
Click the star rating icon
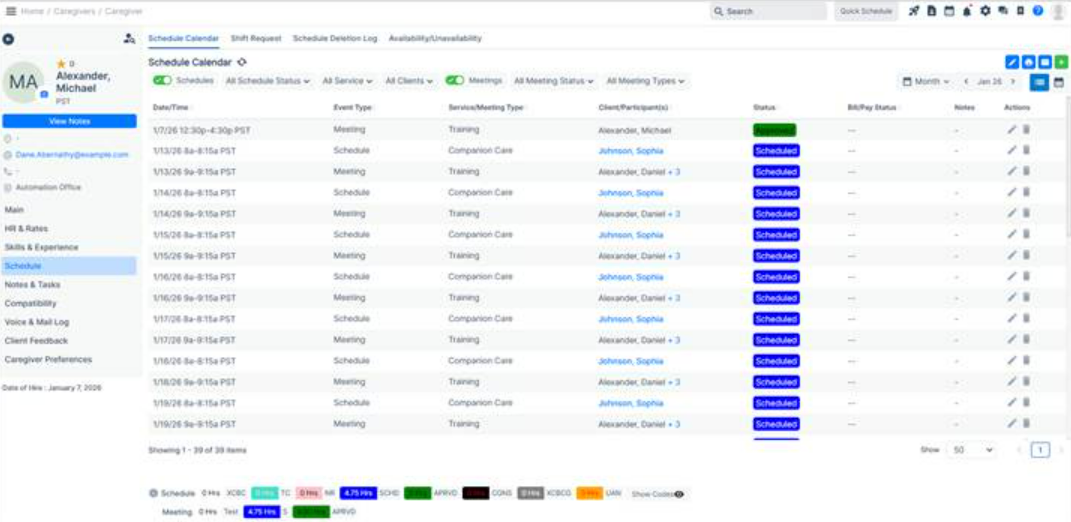(61, 64)
